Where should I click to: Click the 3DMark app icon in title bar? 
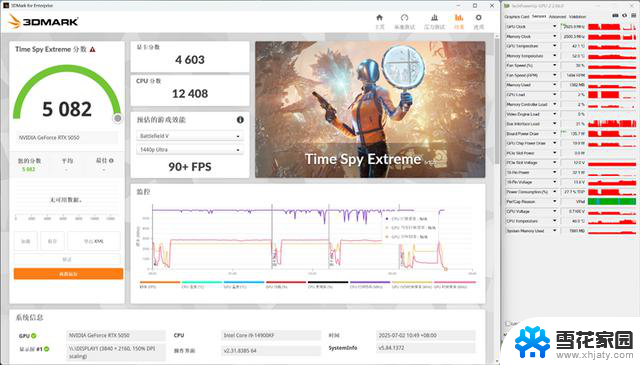pos(6,6)
